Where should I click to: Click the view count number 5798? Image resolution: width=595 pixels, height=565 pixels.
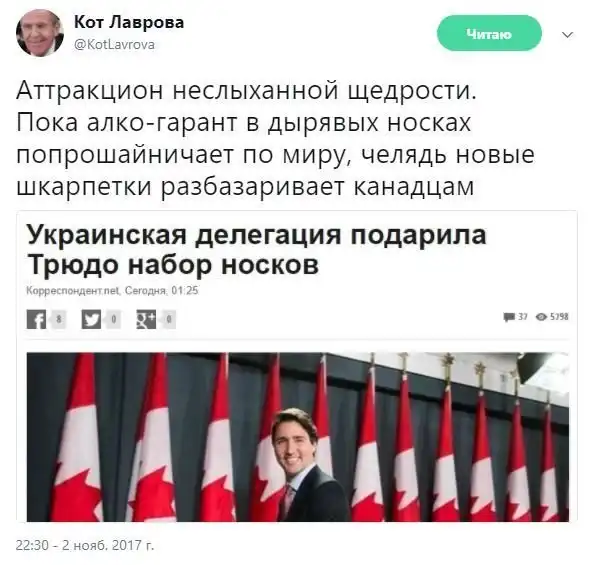click(559, 316)
